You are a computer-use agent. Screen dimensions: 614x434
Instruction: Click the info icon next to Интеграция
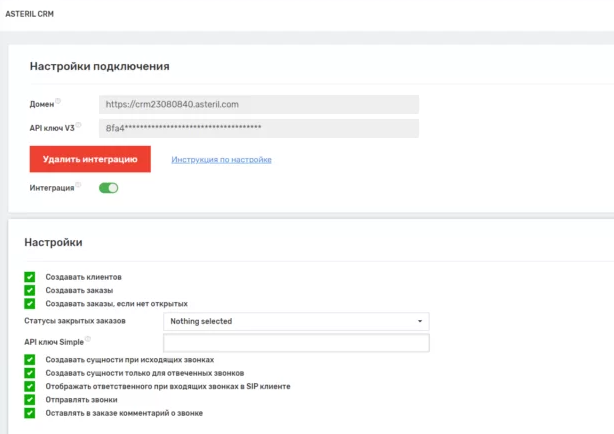(79, 184)
